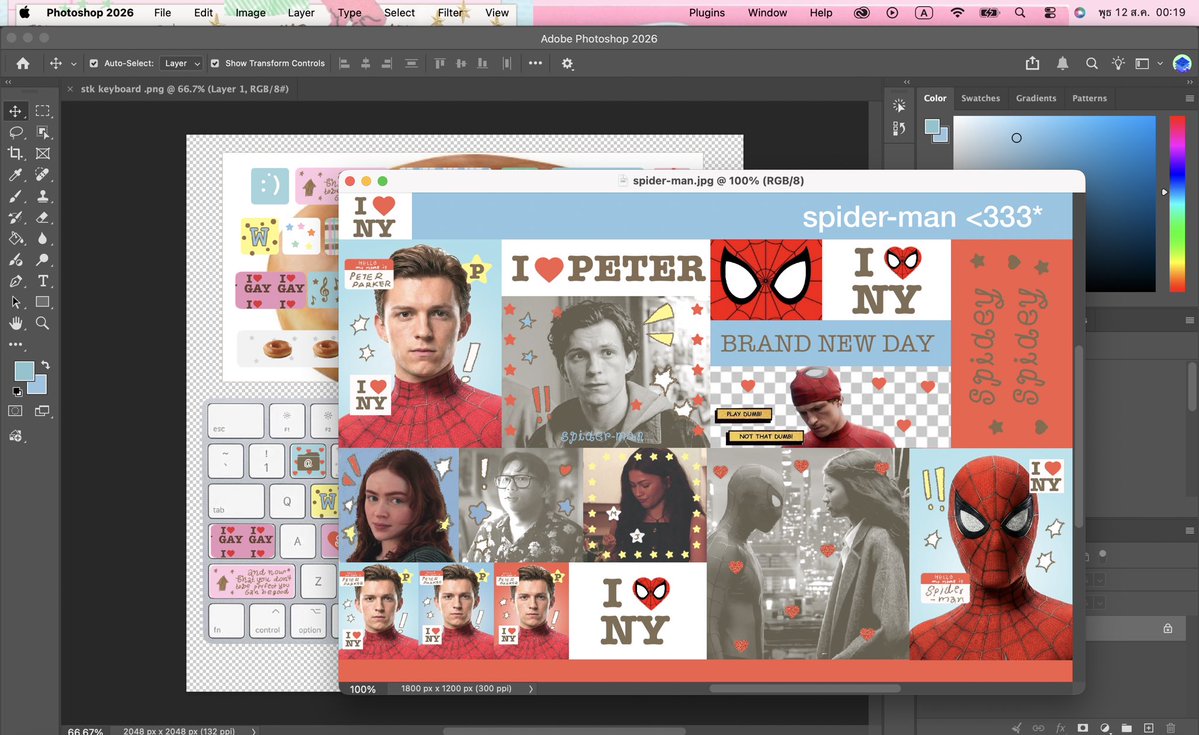Expand the toolbar double-arrow at top left
Viewport: 1199px width, 735px height.
[8, 81]
